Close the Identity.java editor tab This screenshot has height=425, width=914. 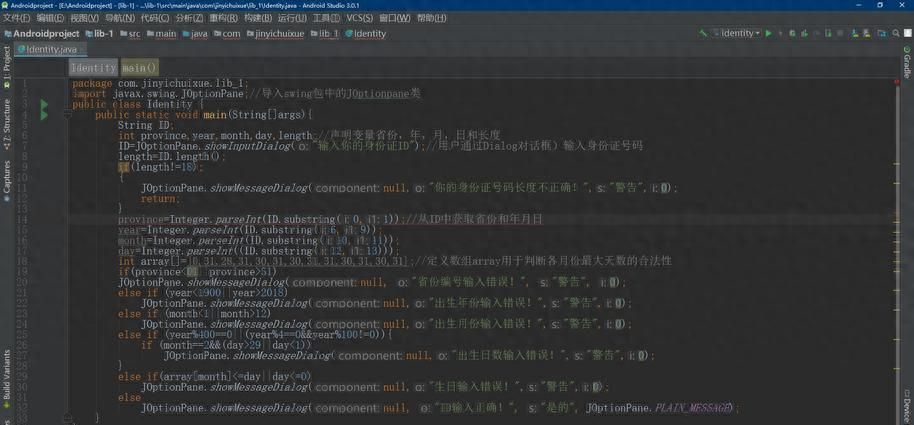pos(83,50)
